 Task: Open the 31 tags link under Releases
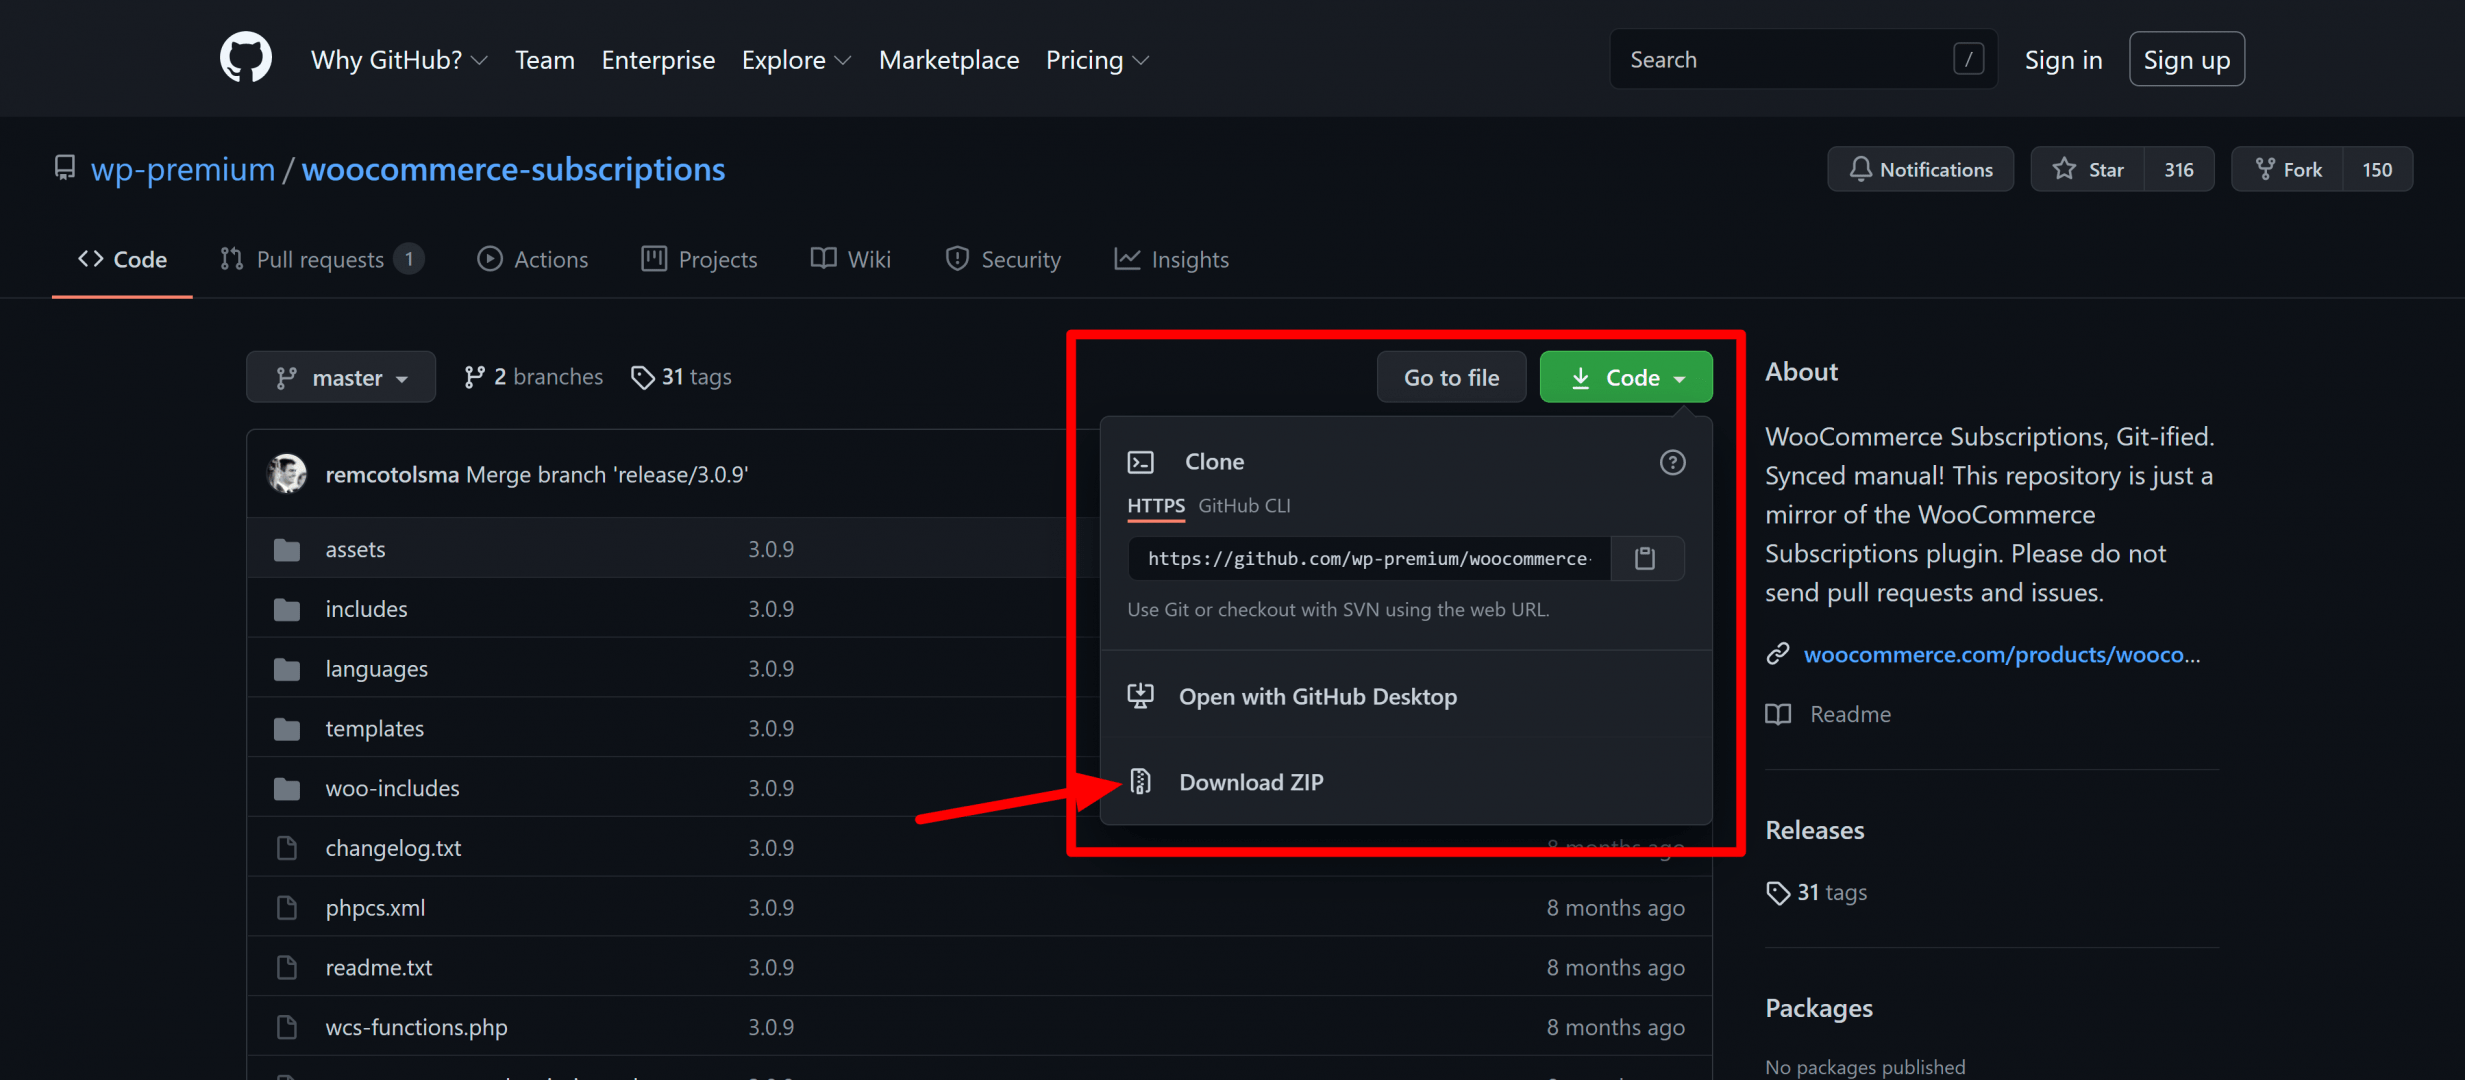(x=1817, y=892)
